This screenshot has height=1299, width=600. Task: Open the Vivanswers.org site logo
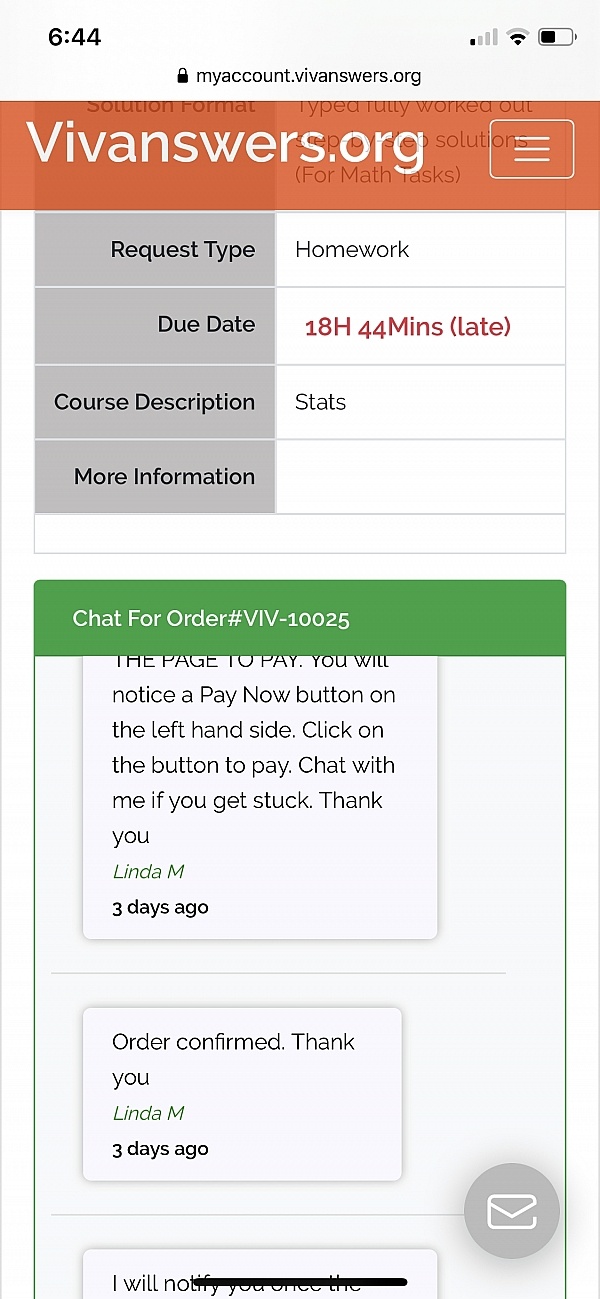coord(226,143)
